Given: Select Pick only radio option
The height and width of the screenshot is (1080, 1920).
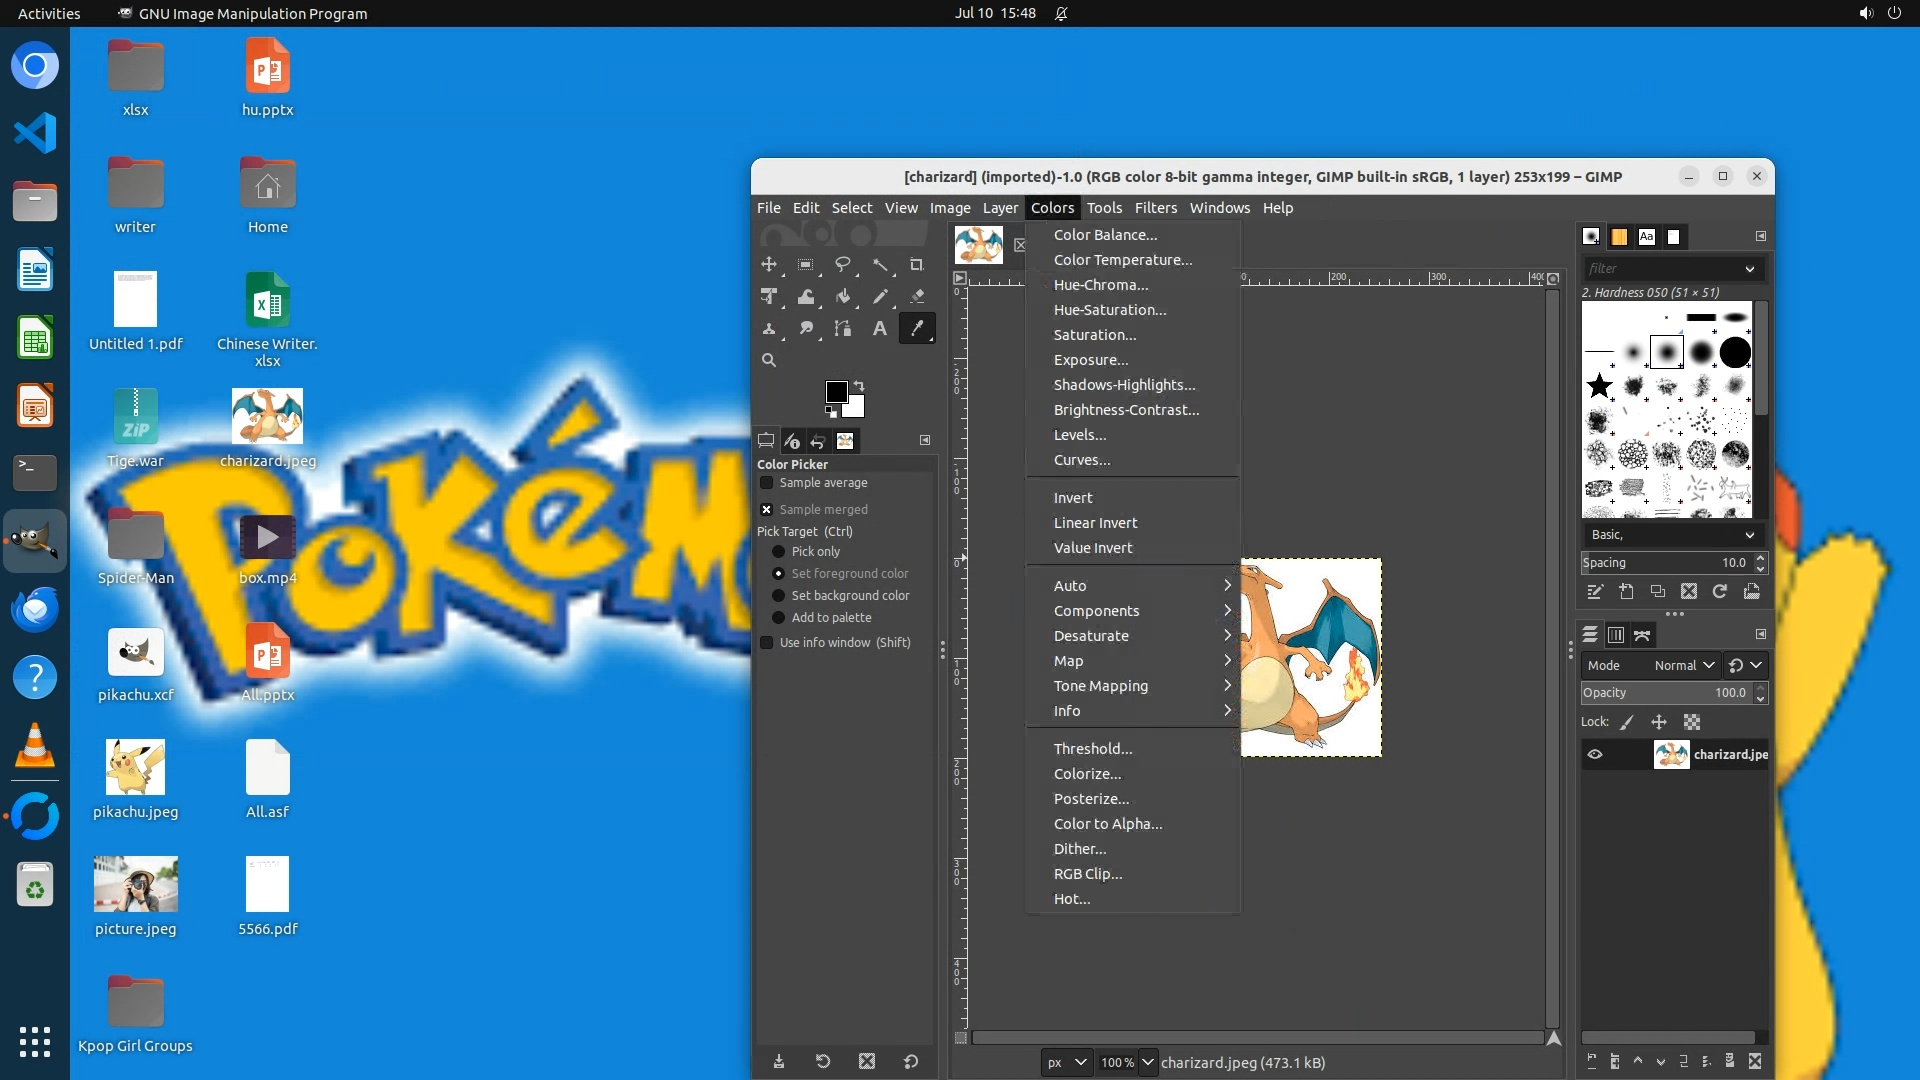Looking at the screenshot, I should point(778,552).
